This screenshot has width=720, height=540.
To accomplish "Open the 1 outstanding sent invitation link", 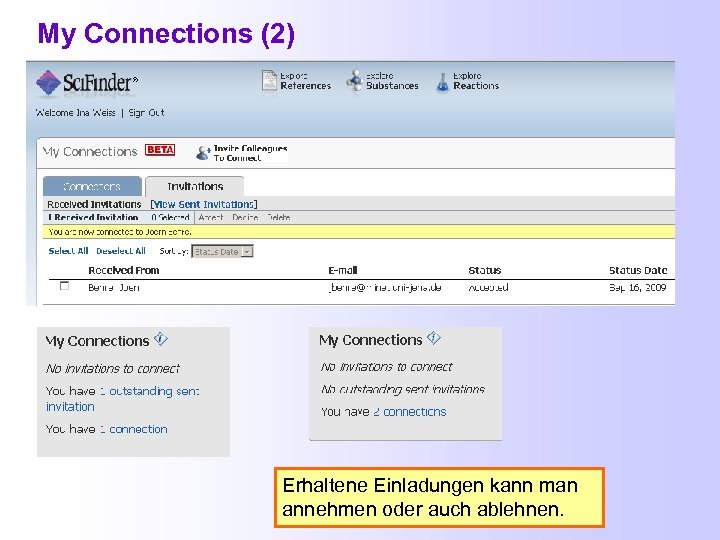I will (123, 399).
